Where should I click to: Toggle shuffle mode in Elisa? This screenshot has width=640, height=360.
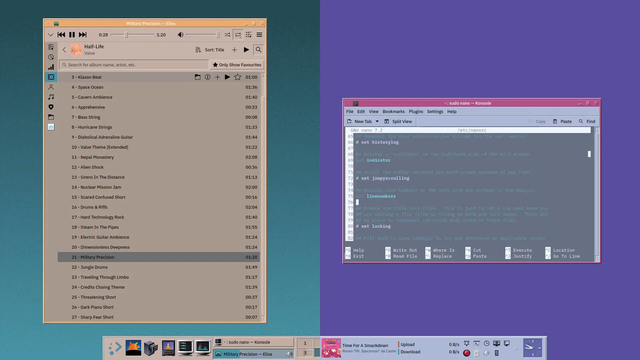227,35
